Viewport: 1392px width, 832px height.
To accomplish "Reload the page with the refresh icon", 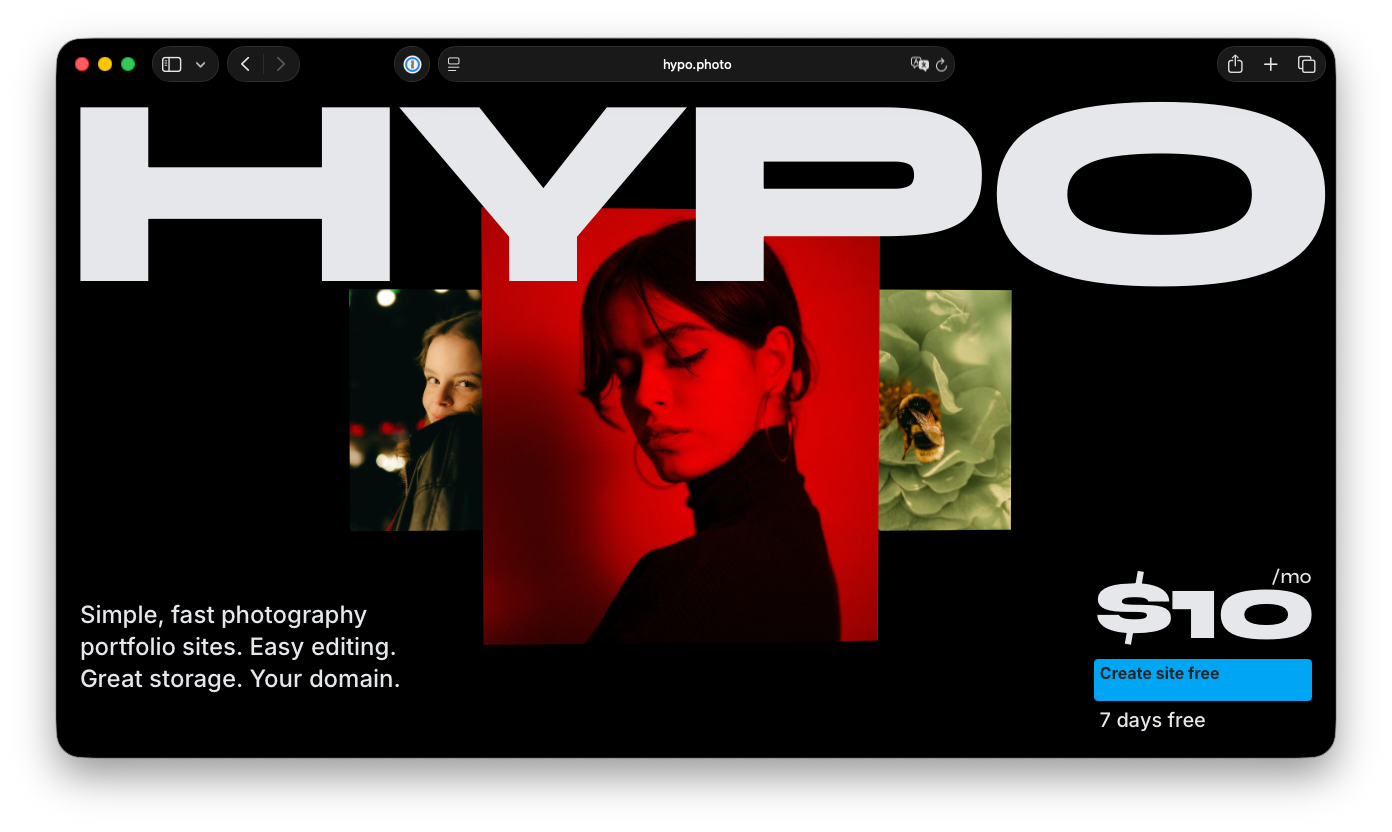I will 941,65.
